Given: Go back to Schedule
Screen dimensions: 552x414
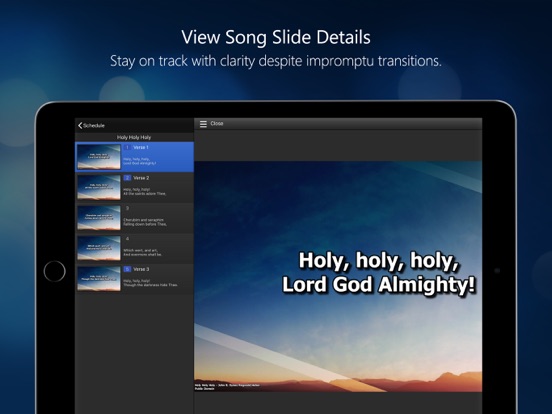Looking at the screenshot, I should click(92, 126).
